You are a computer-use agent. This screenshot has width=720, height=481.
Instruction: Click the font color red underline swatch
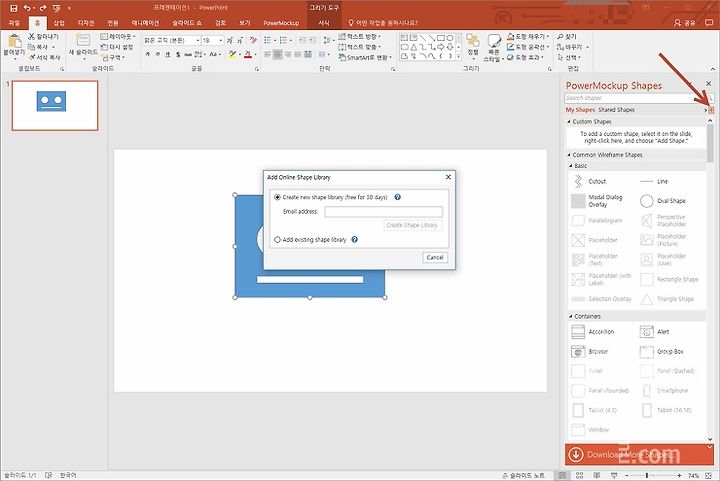248,55
